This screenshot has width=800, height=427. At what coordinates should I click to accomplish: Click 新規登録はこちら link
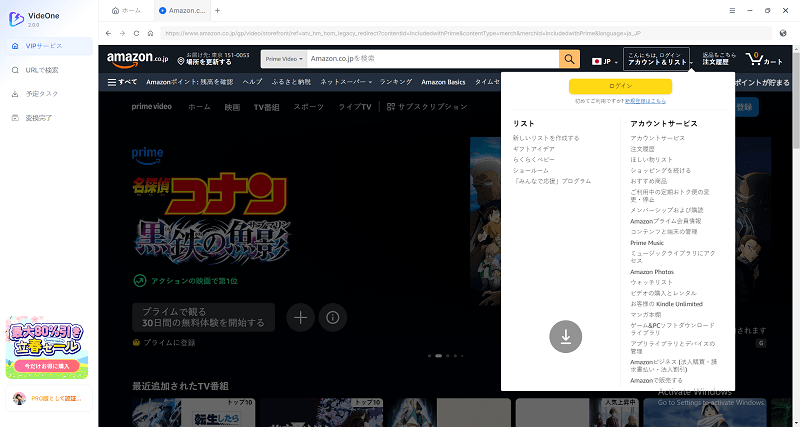(x=645, y=101)
